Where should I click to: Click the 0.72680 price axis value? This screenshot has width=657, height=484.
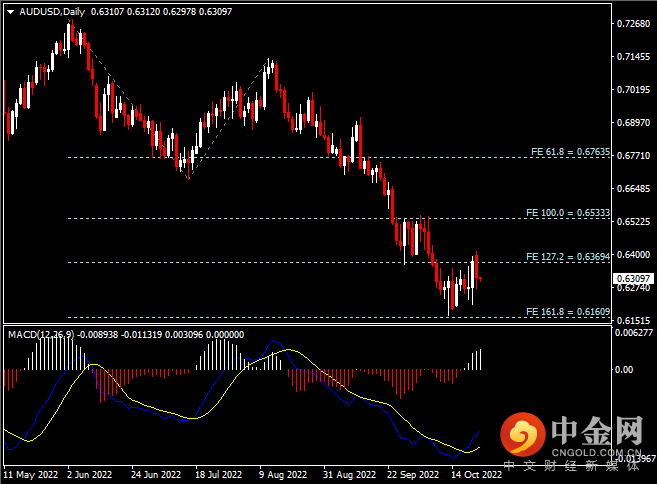pos(634,23)
